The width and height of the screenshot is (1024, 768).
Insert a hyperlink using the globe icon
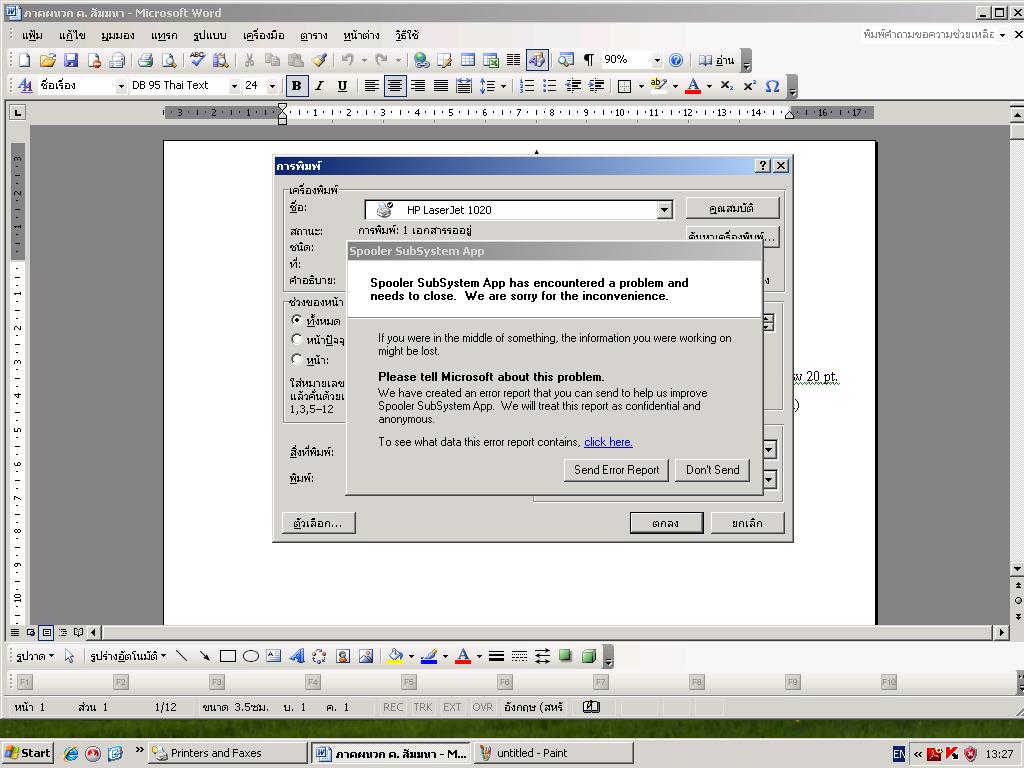pyautogui.click(x=421, y=60)
